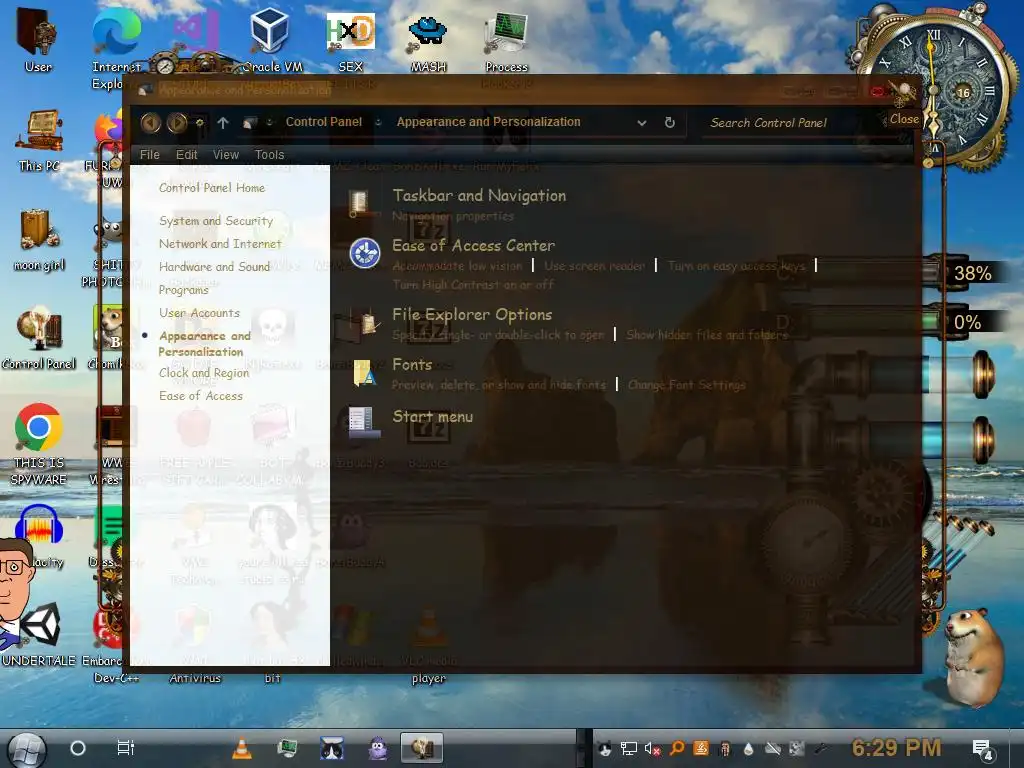Image resolution: width=1024 pixels, height=768 pixels.
Task: Click muted volume tray icon
Action: (652, 748)
